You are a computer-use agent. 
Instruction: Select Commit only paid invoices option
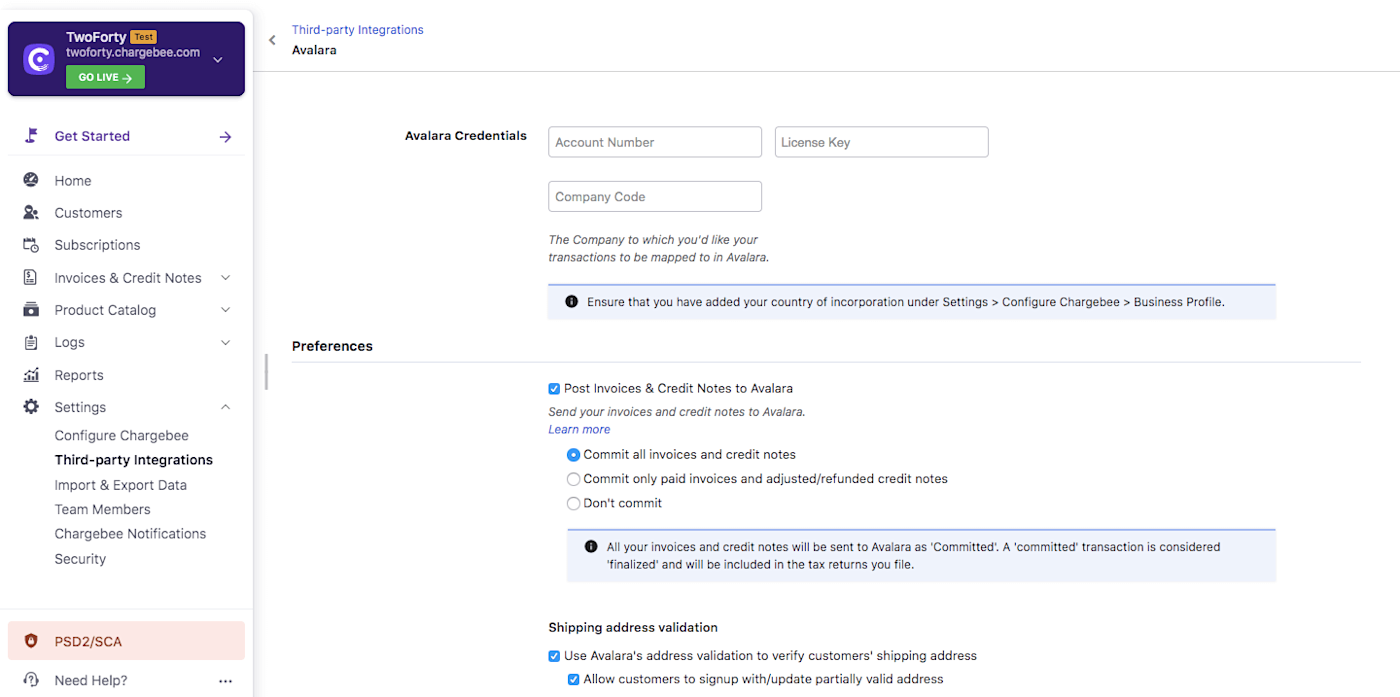point(573,479)
